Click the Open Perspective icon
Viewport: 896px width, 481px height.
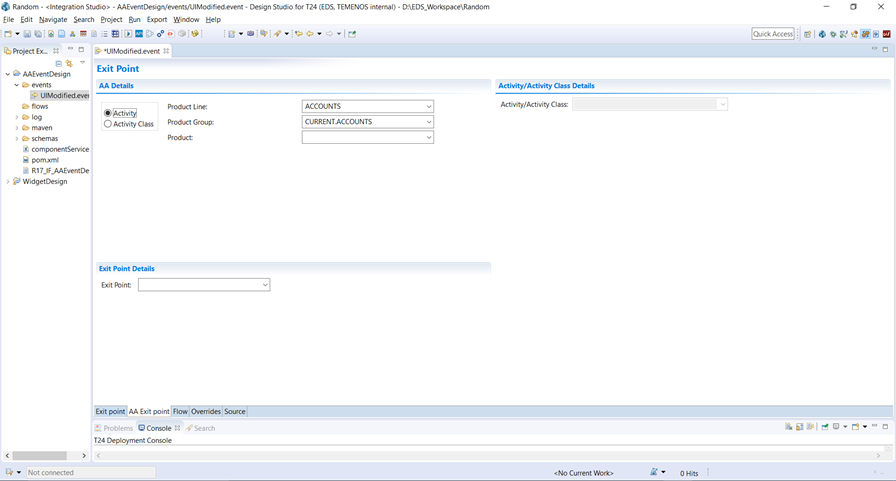[x=807, y=34]
